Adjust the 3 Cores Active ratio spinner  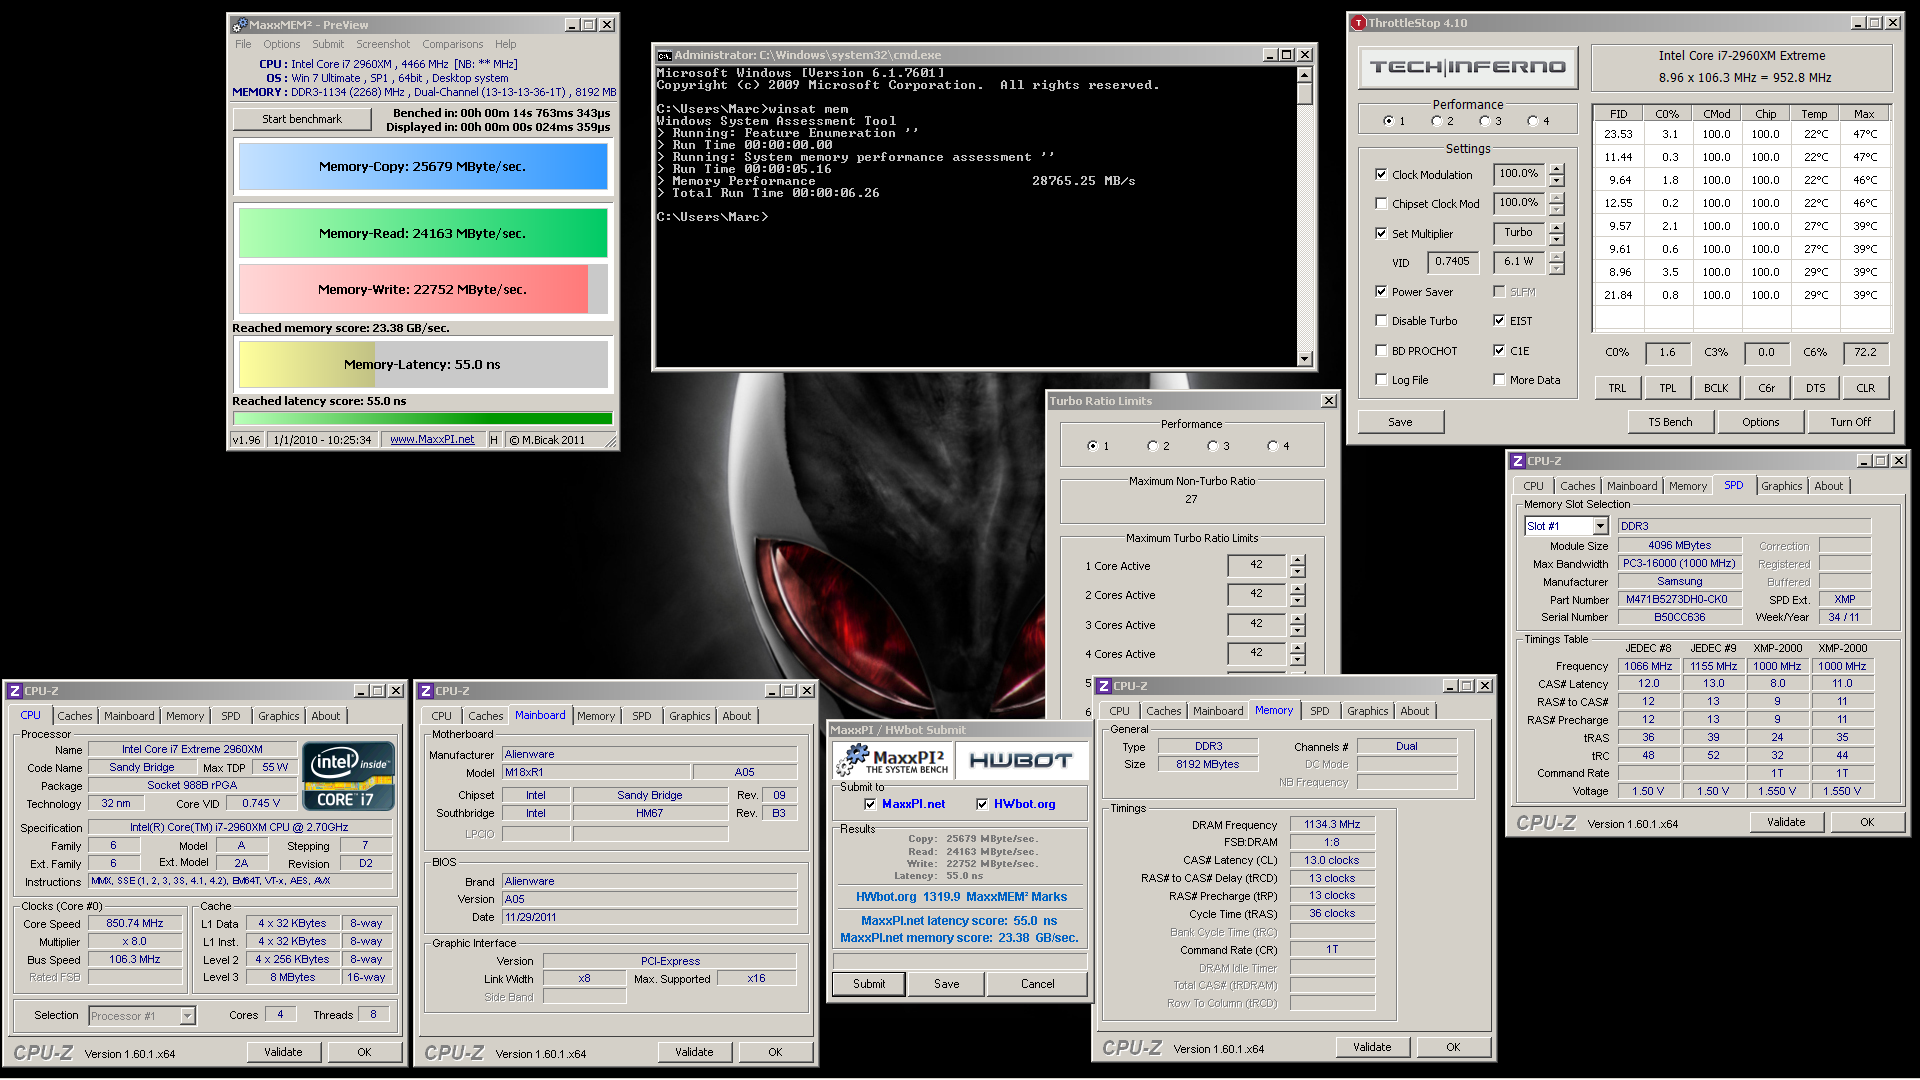[x=1297, y=625]
